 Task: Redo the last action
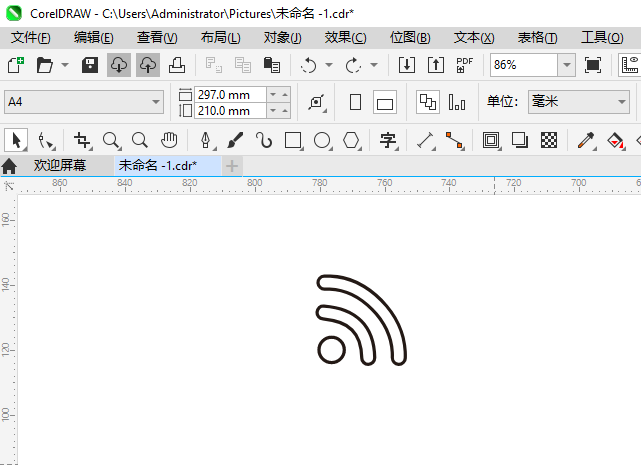[x=353, y=65]
